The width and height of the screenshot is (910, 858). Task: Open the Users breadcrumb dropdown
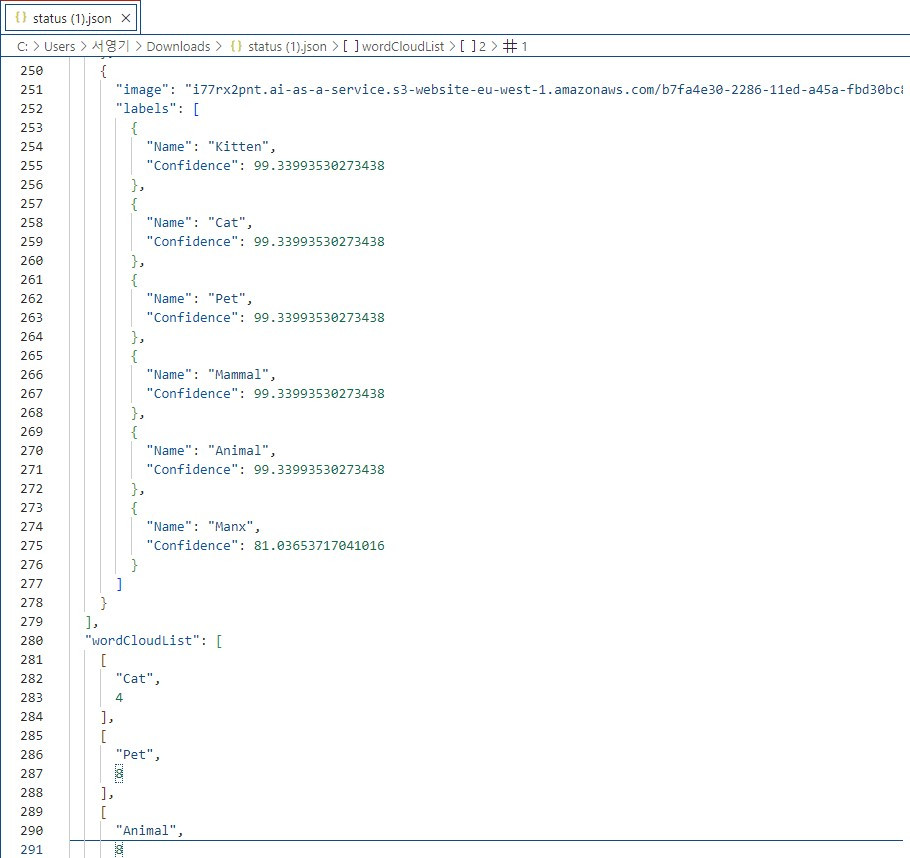(59, 46)
